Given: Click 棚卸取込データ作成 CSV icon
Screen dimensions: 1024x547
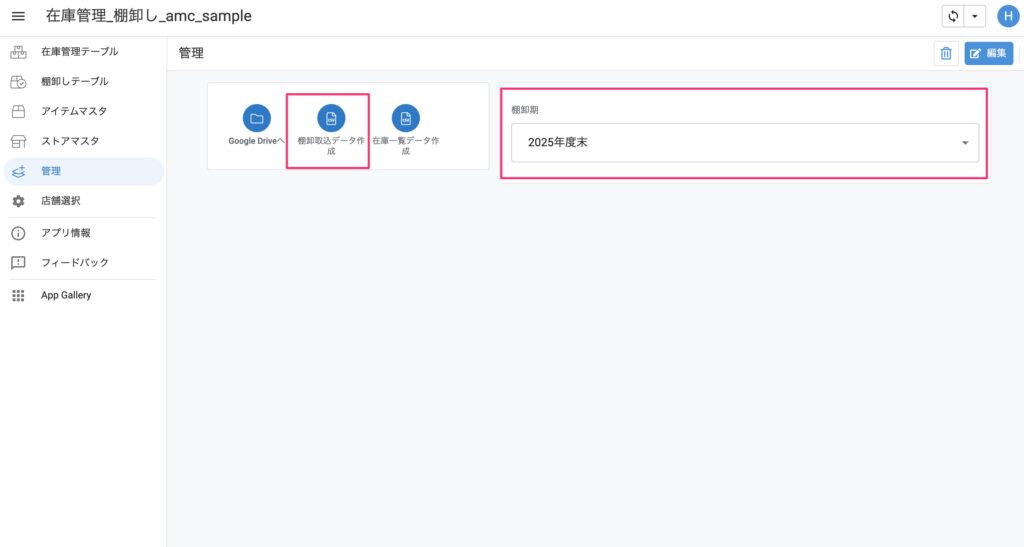Looking at the screenshot, I should coord(331,118).
